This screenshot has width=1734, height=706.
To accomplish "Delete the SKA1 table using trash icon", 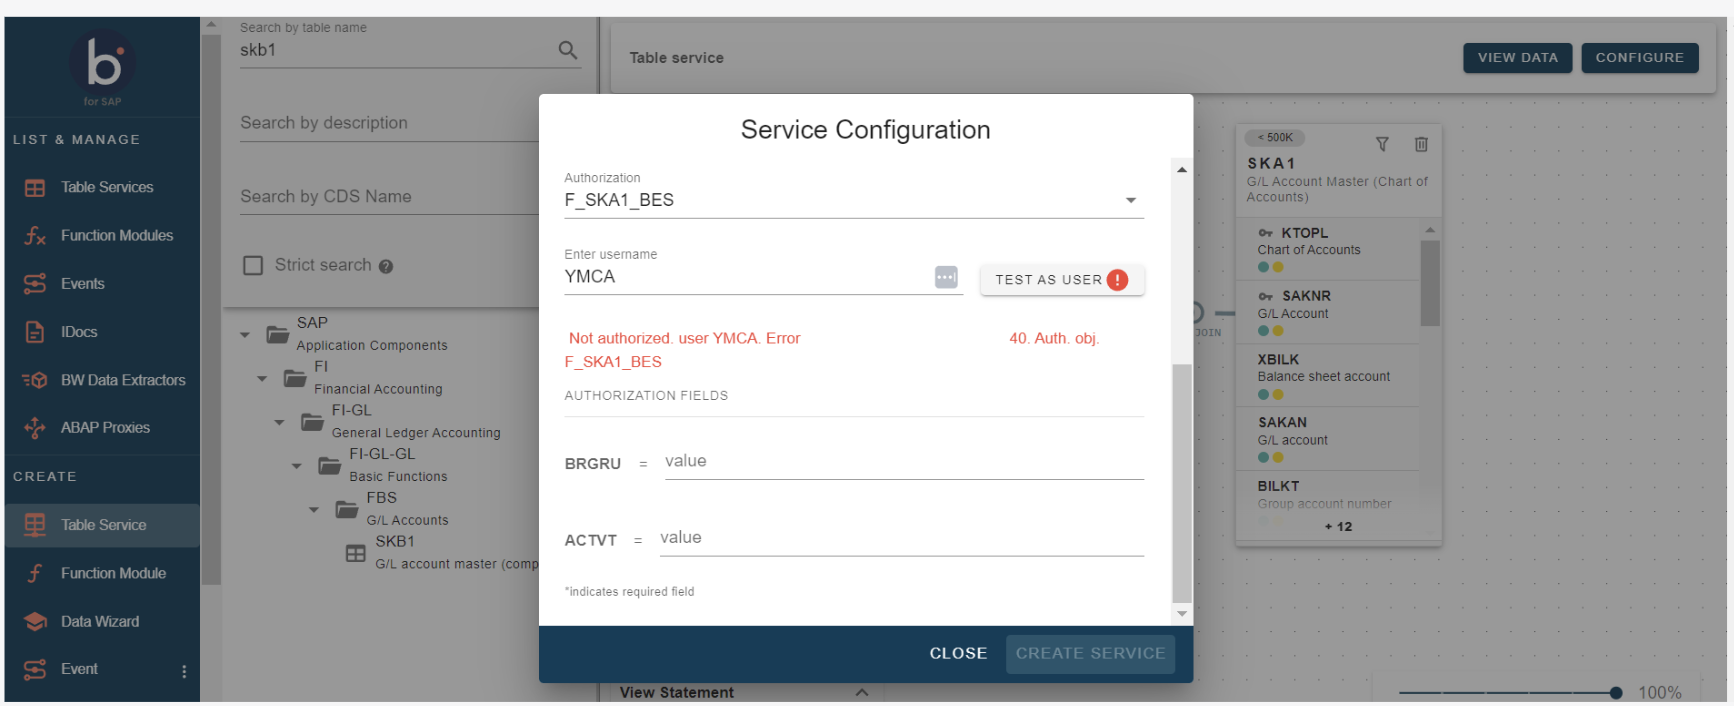I will pyautogui.click(x=1421, y=144).
